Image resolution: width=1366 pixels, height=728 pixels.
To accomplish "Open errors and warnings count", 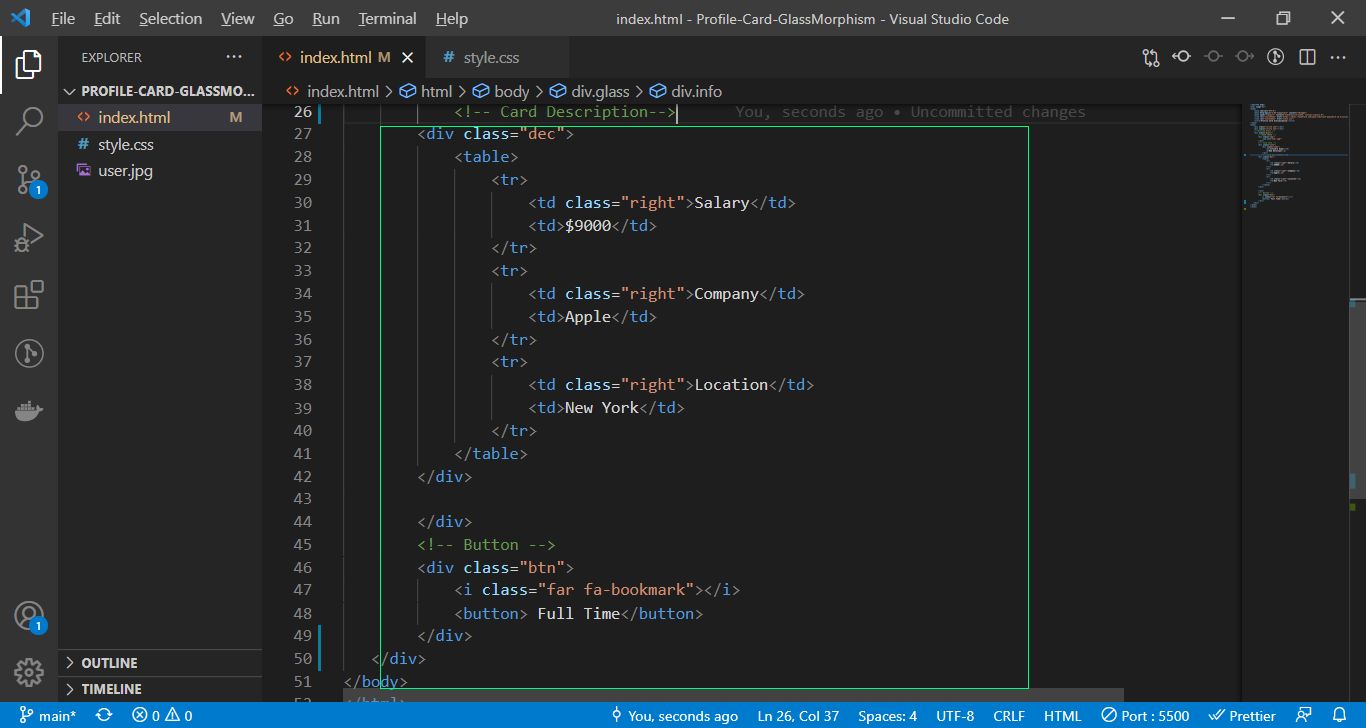I will point(162,716).
